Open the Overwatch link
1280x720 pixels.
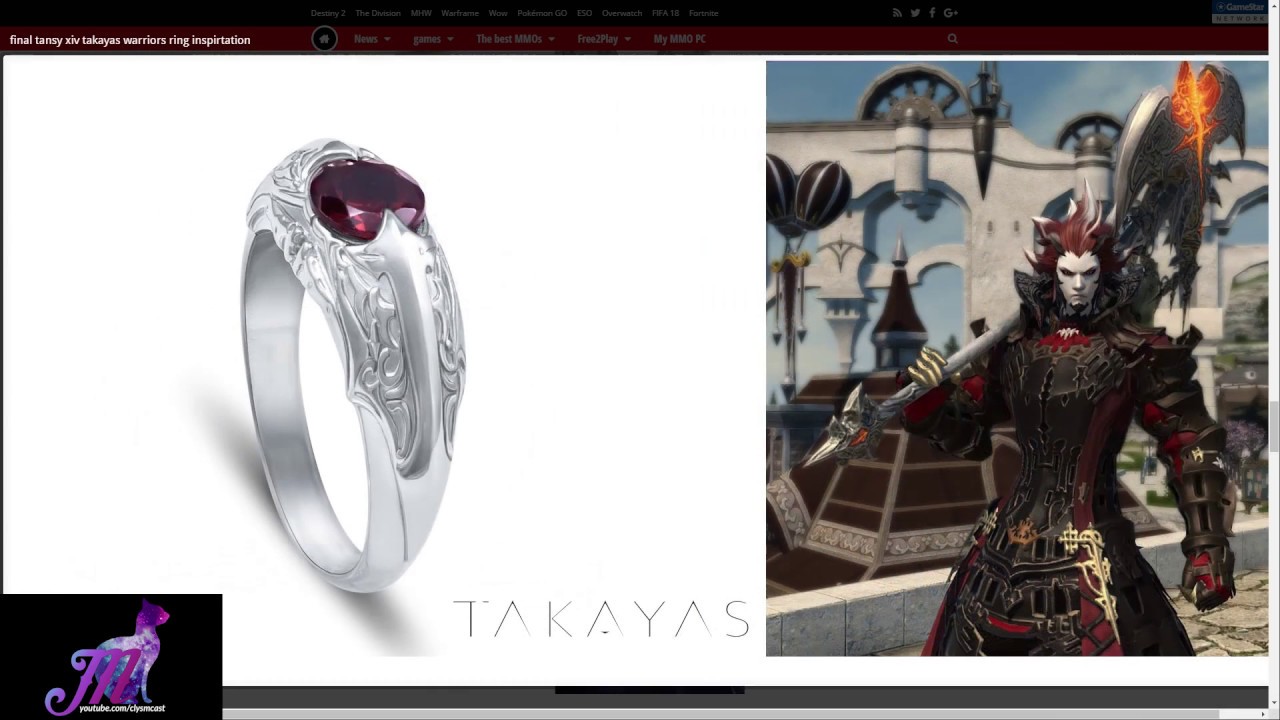pyautogui.click(x=622, y=13)
